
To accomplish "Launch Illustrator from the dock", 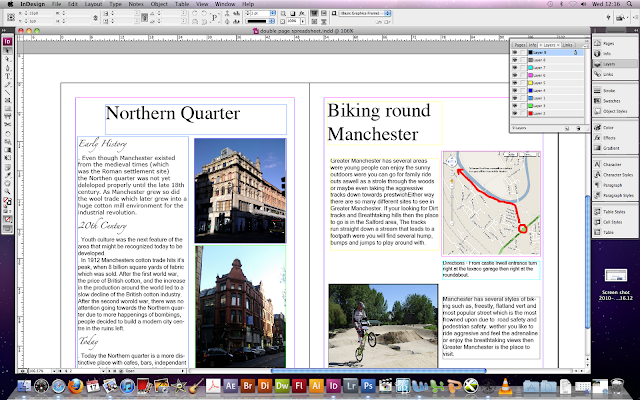I will [x=316, y=386].
